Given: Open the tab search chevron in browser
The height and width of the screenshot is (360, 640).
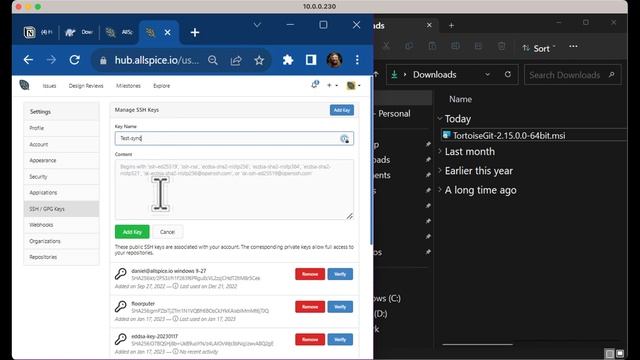Looking at the screenshot, I should [257, 25].
